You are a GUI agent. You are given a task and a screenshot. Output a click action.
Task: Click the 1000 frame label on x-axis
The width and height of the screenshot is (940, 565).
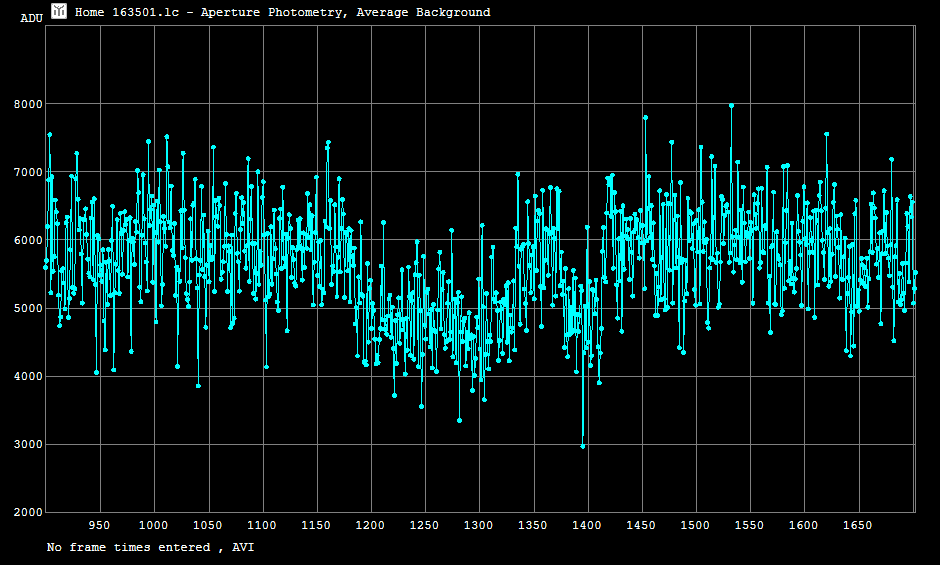pos(153,525)
